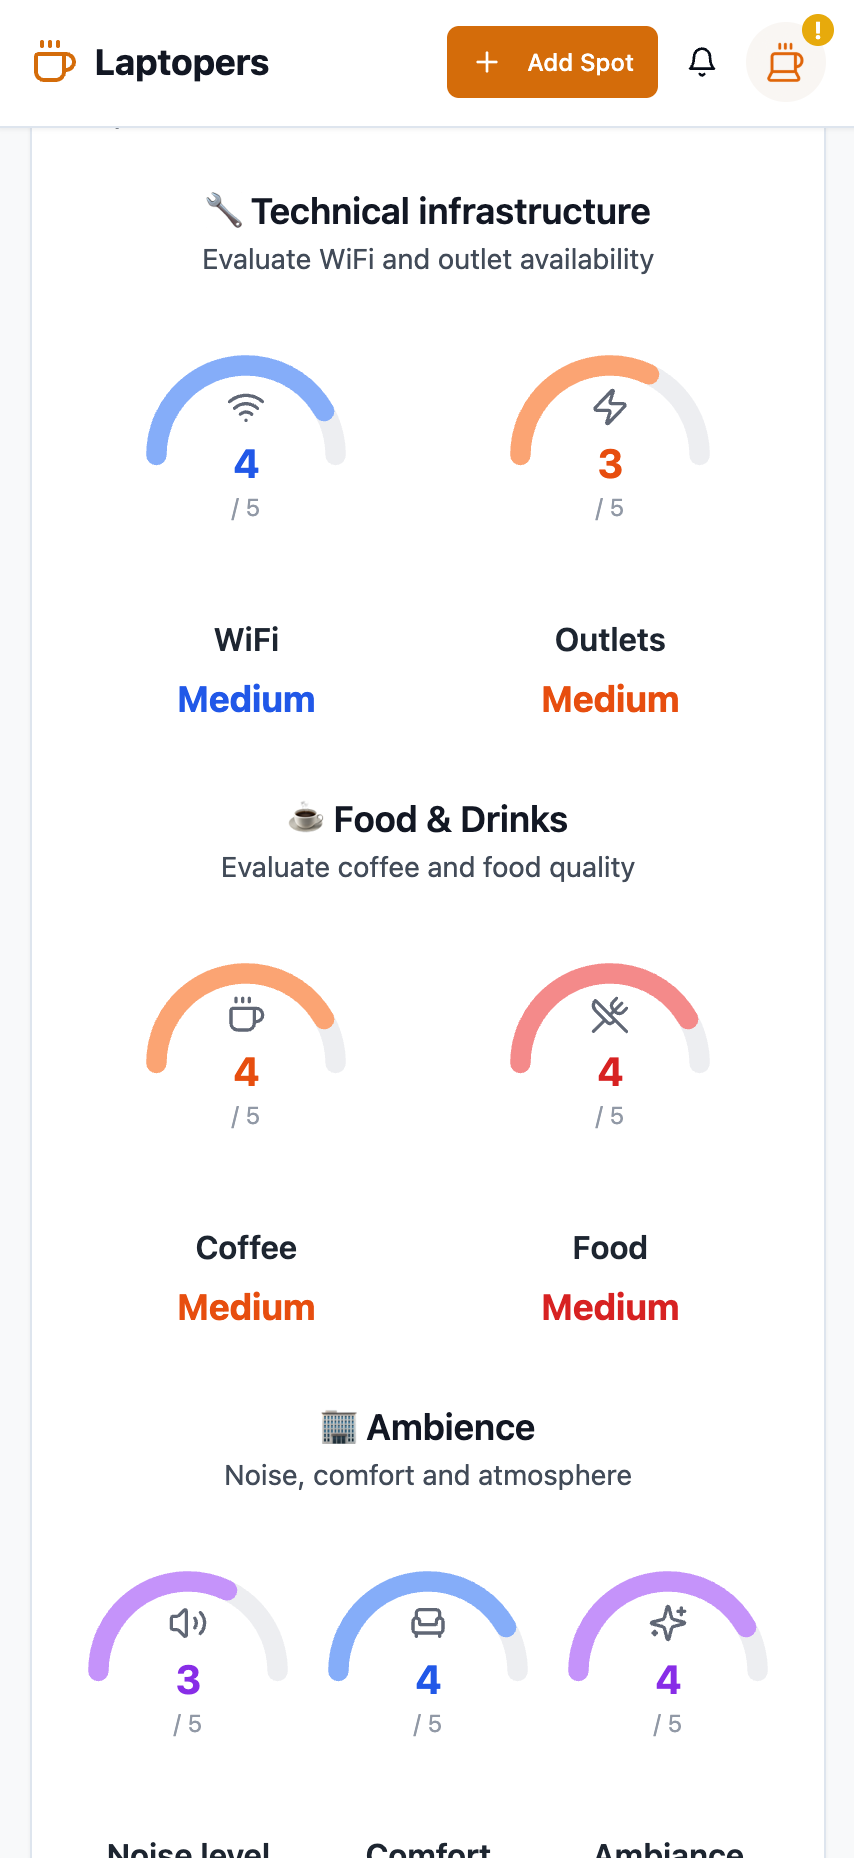
Task: Click the Coffee Medium rating label
Action: coord(246,1307)
